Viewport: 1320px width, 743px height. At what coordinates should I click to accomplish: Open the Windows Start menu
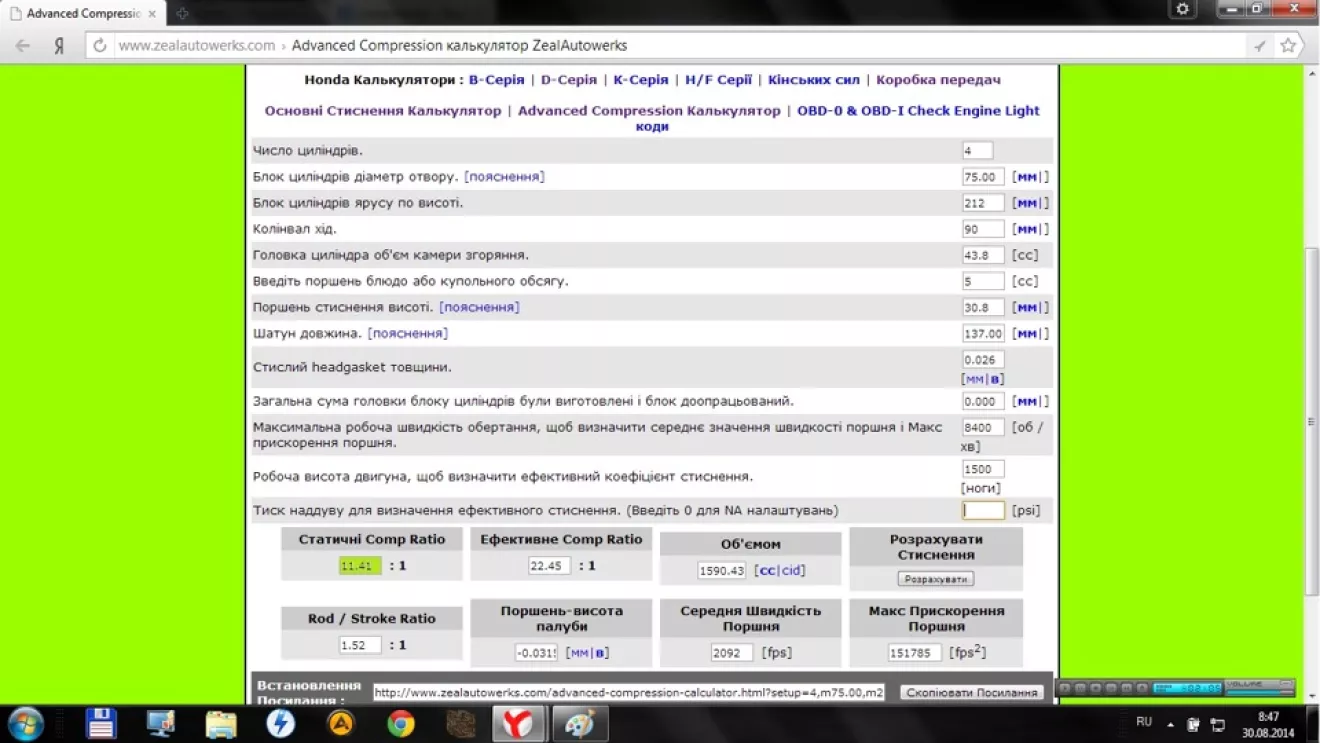[x=25, y=723]
